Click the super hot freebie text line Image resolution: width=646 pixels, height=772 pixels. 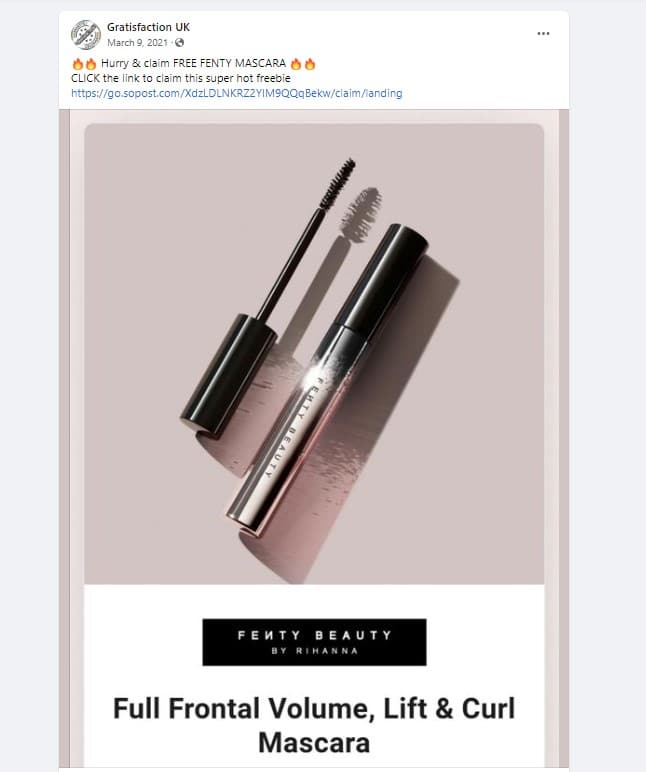(x=181, y=78)
